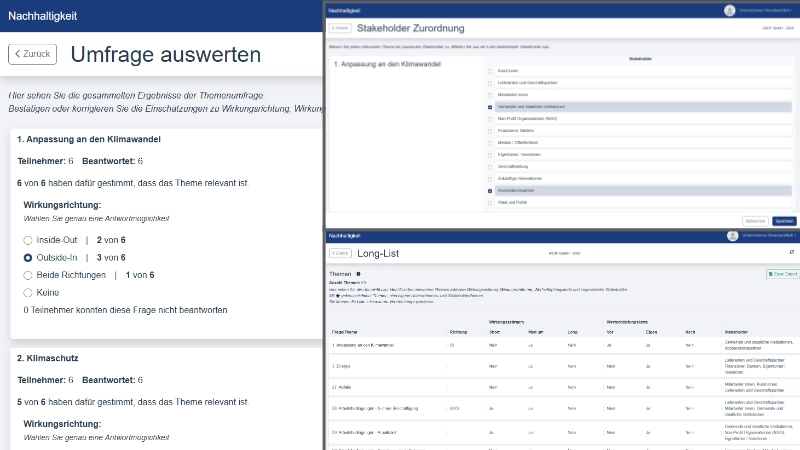Go back from Umfrage auswerten page
The height and width of the screenshot is (450, 800).
(32, 54)
